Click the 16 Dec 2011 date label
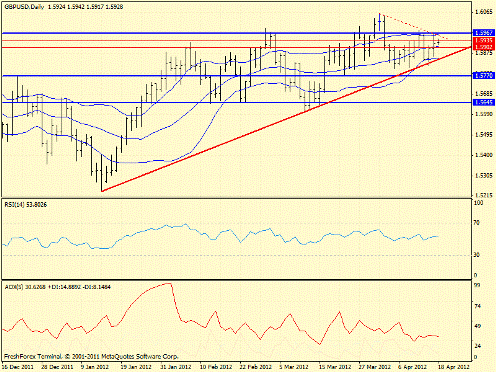The width and height of the screenshot is (496, 372). click(x=17, y=367)
